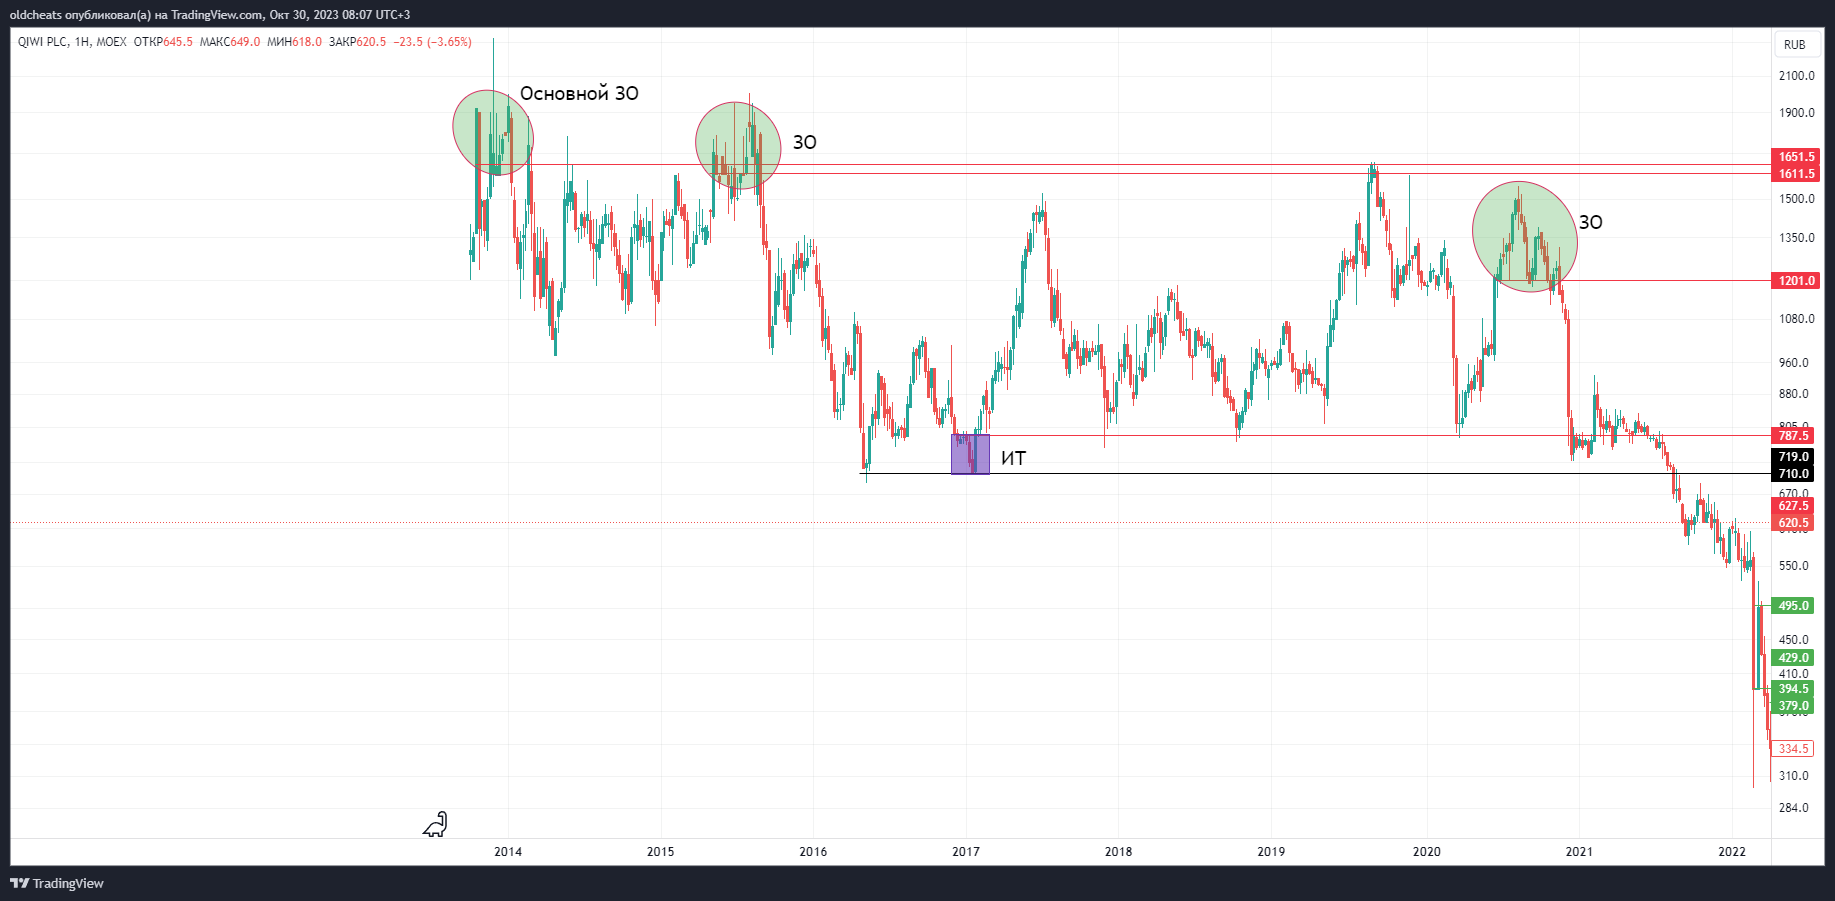This screenshot has height=901, width=1835.
Task: Click the 2015 label on the time axis
Action: pos(660,852)
